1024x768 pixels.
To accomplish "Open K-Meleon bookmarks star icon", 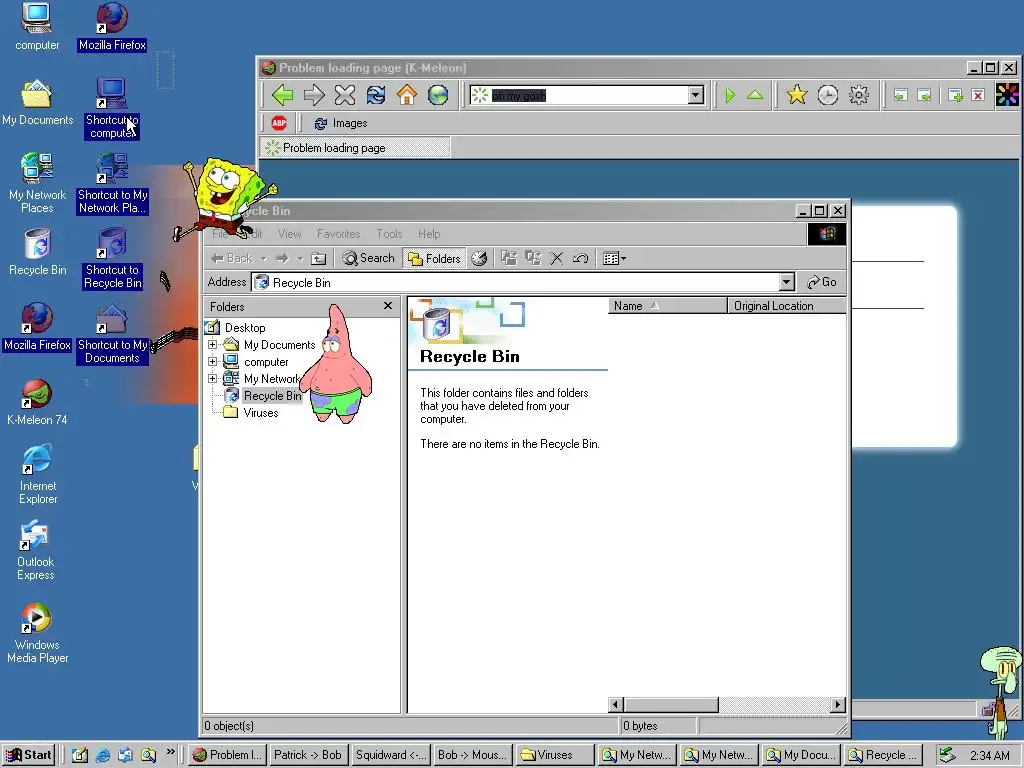I will point(796,95).
